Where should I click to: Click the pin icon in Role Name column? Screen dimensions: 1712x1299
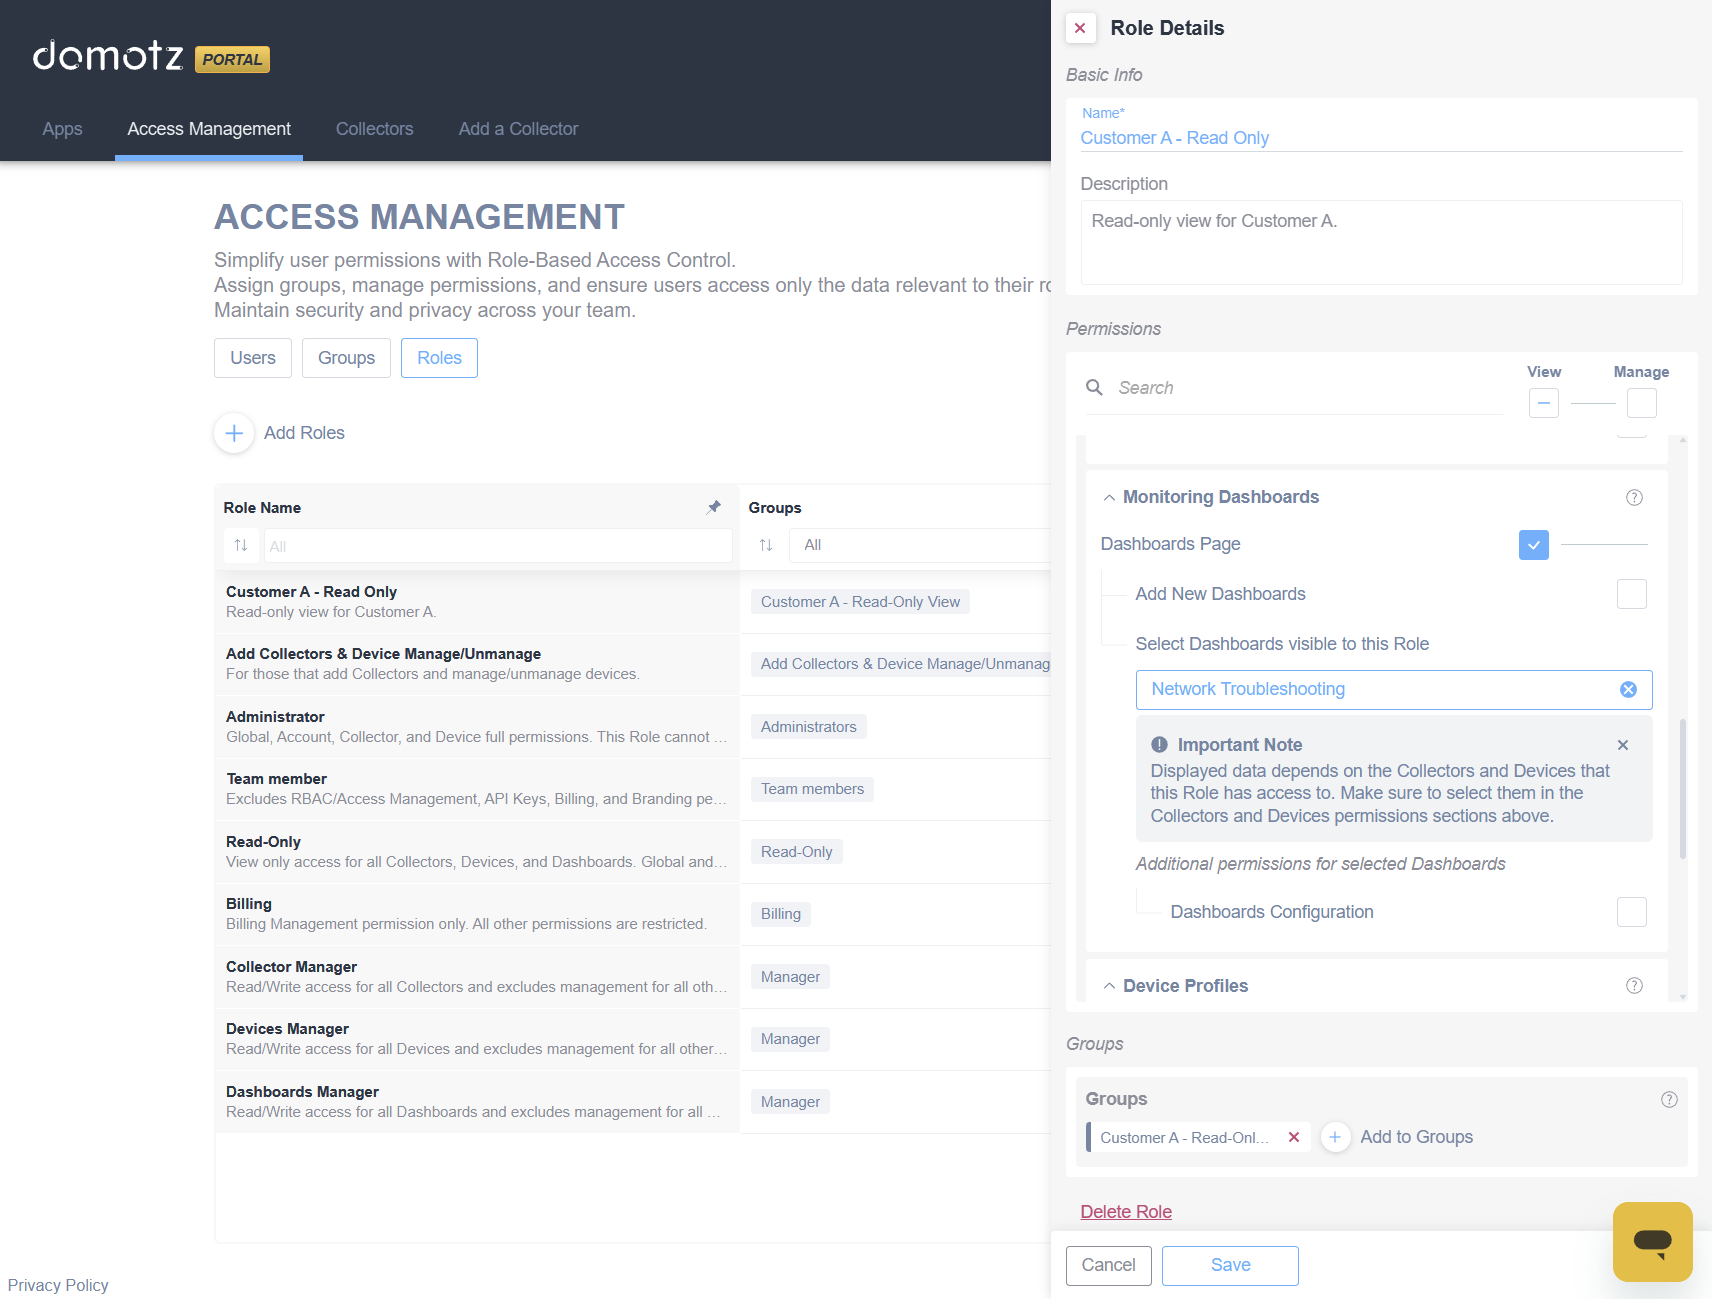coord(713,507)
